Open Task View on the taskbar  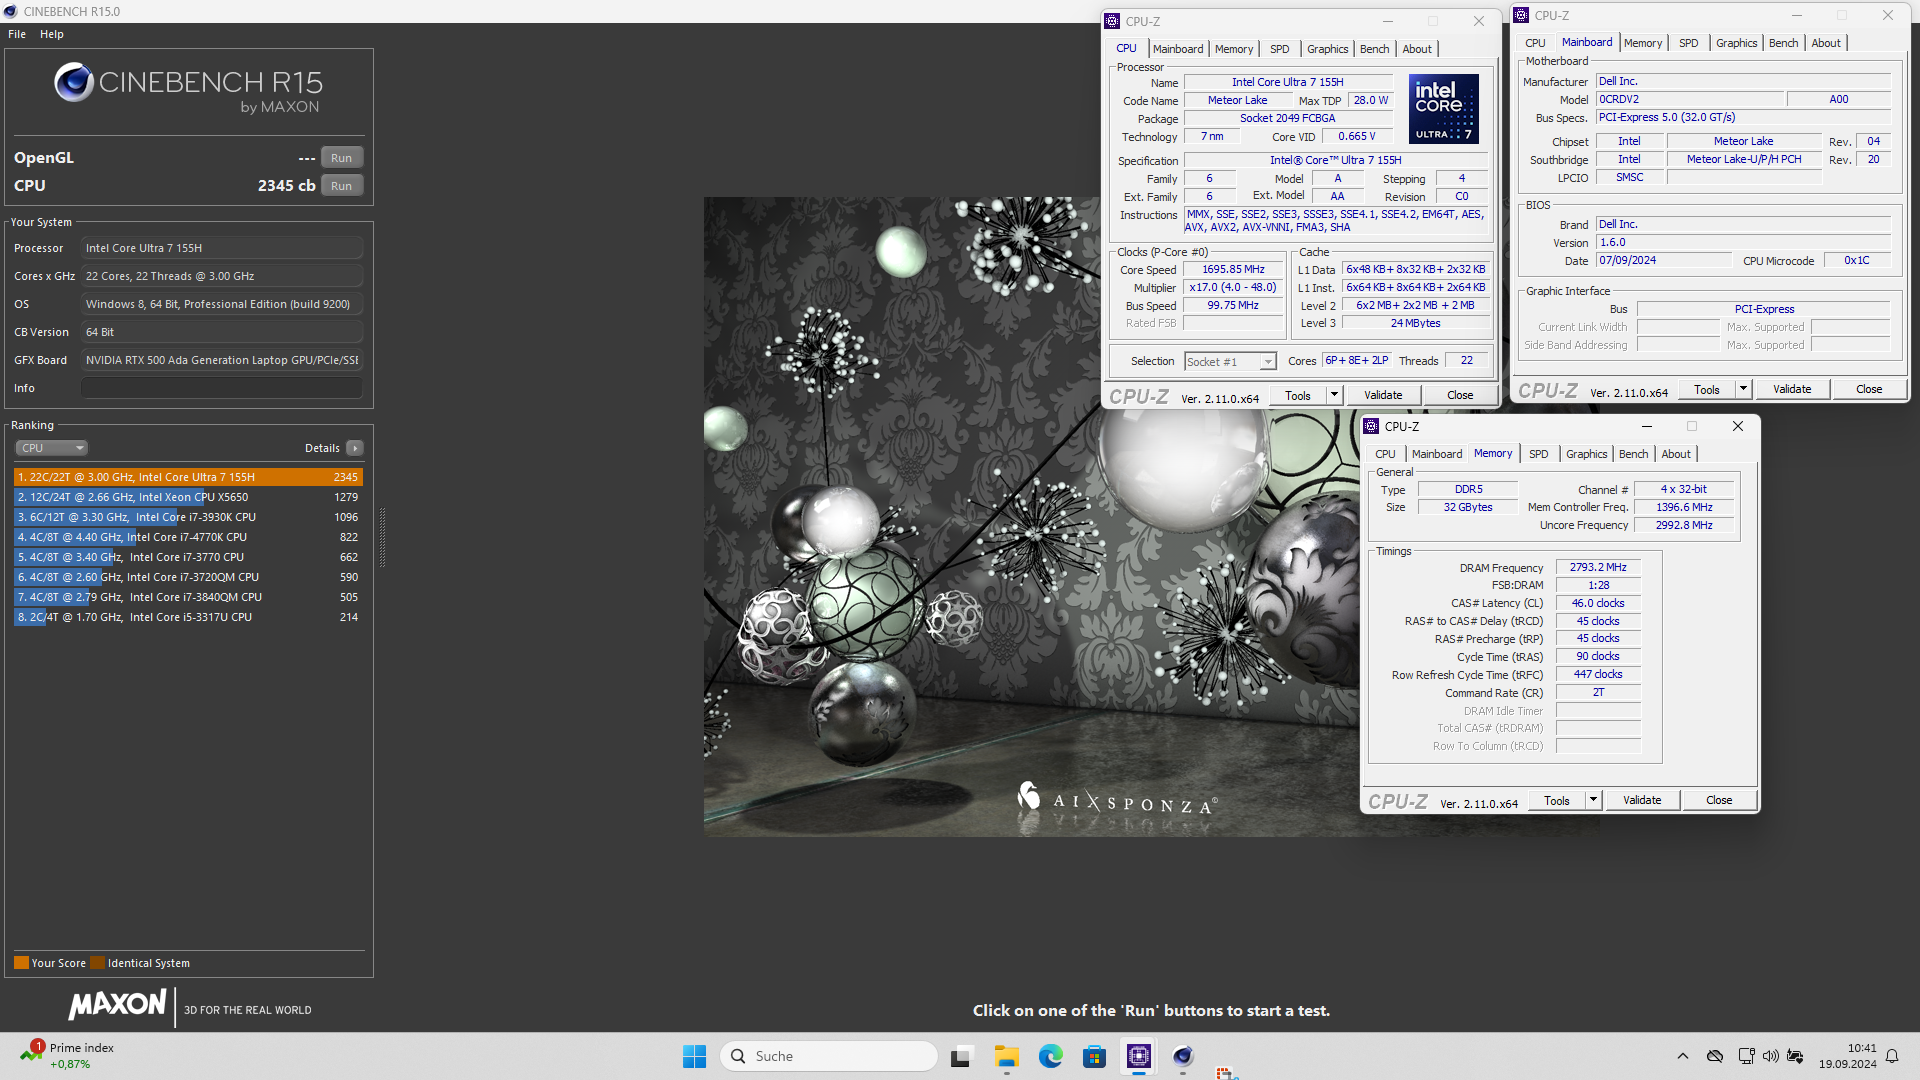pyautogui.click(x=961, y=1056)
